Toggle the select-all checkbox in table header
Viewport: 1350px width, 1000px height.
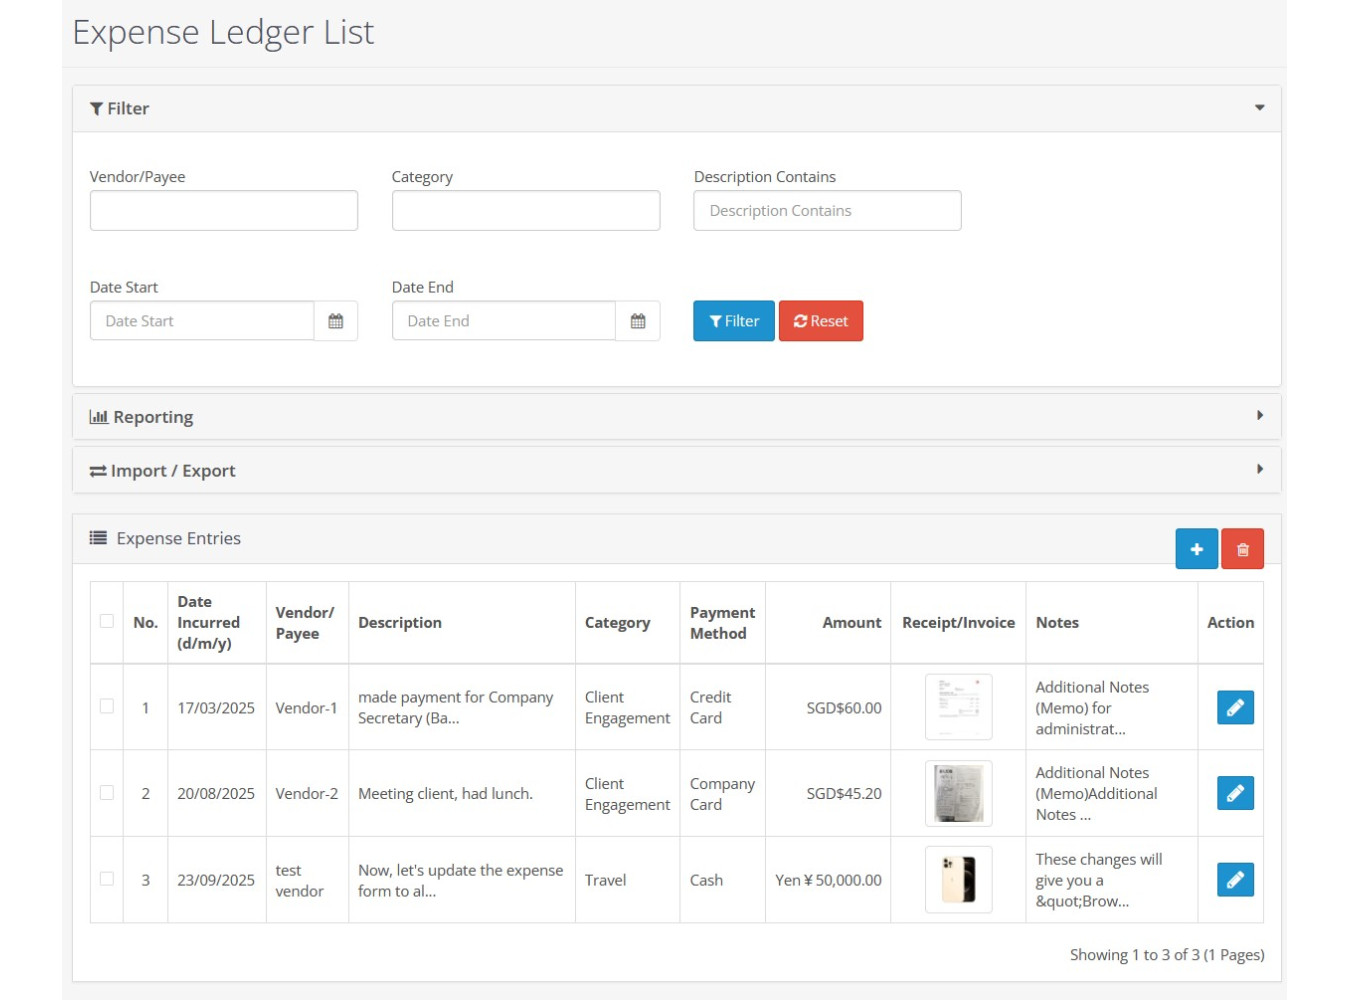click(x=106, y=622)
